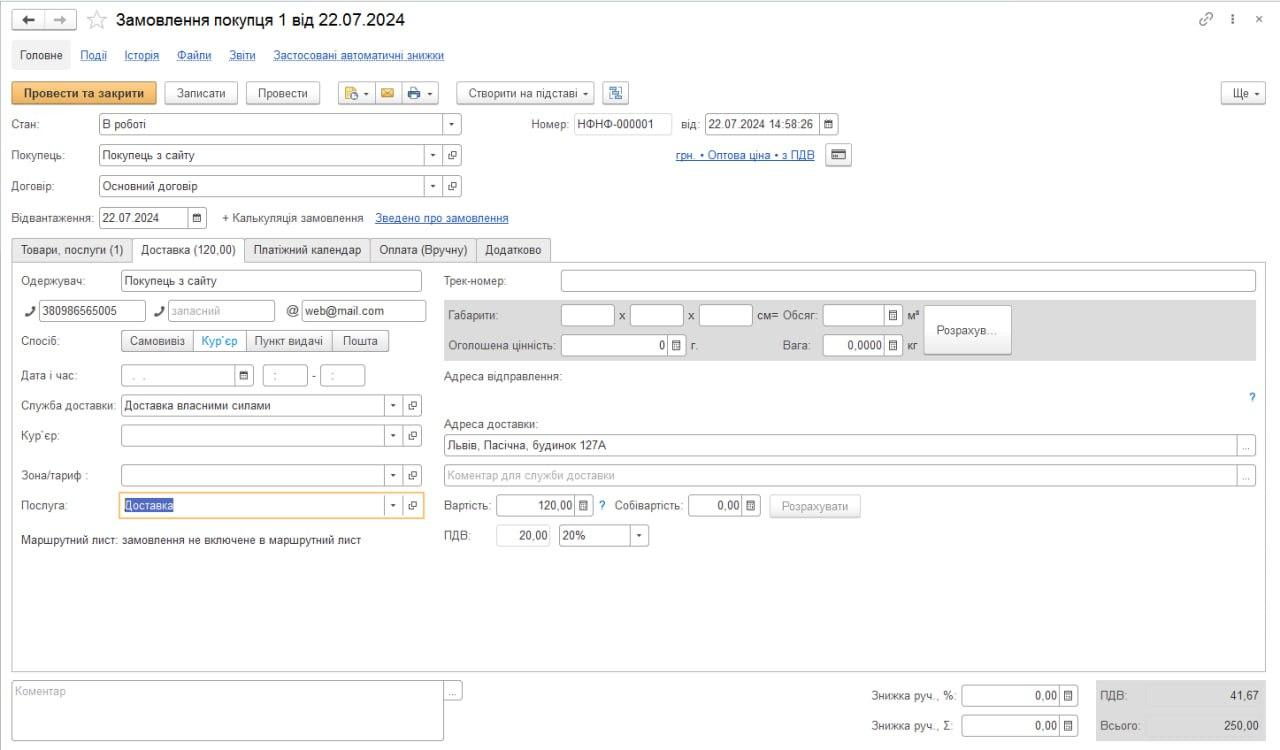Open payment card icon next to price type

838,155
